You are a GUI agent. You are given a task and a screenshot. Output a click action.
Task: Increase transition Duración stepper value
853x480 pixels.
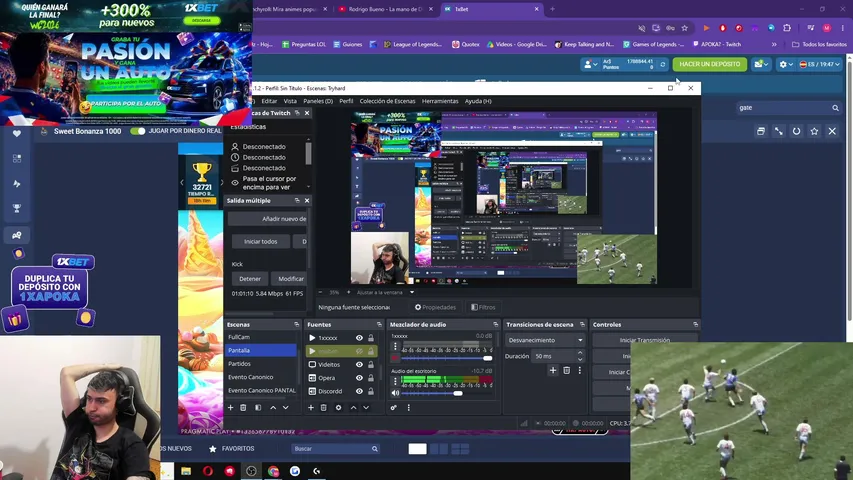point(580,353)
